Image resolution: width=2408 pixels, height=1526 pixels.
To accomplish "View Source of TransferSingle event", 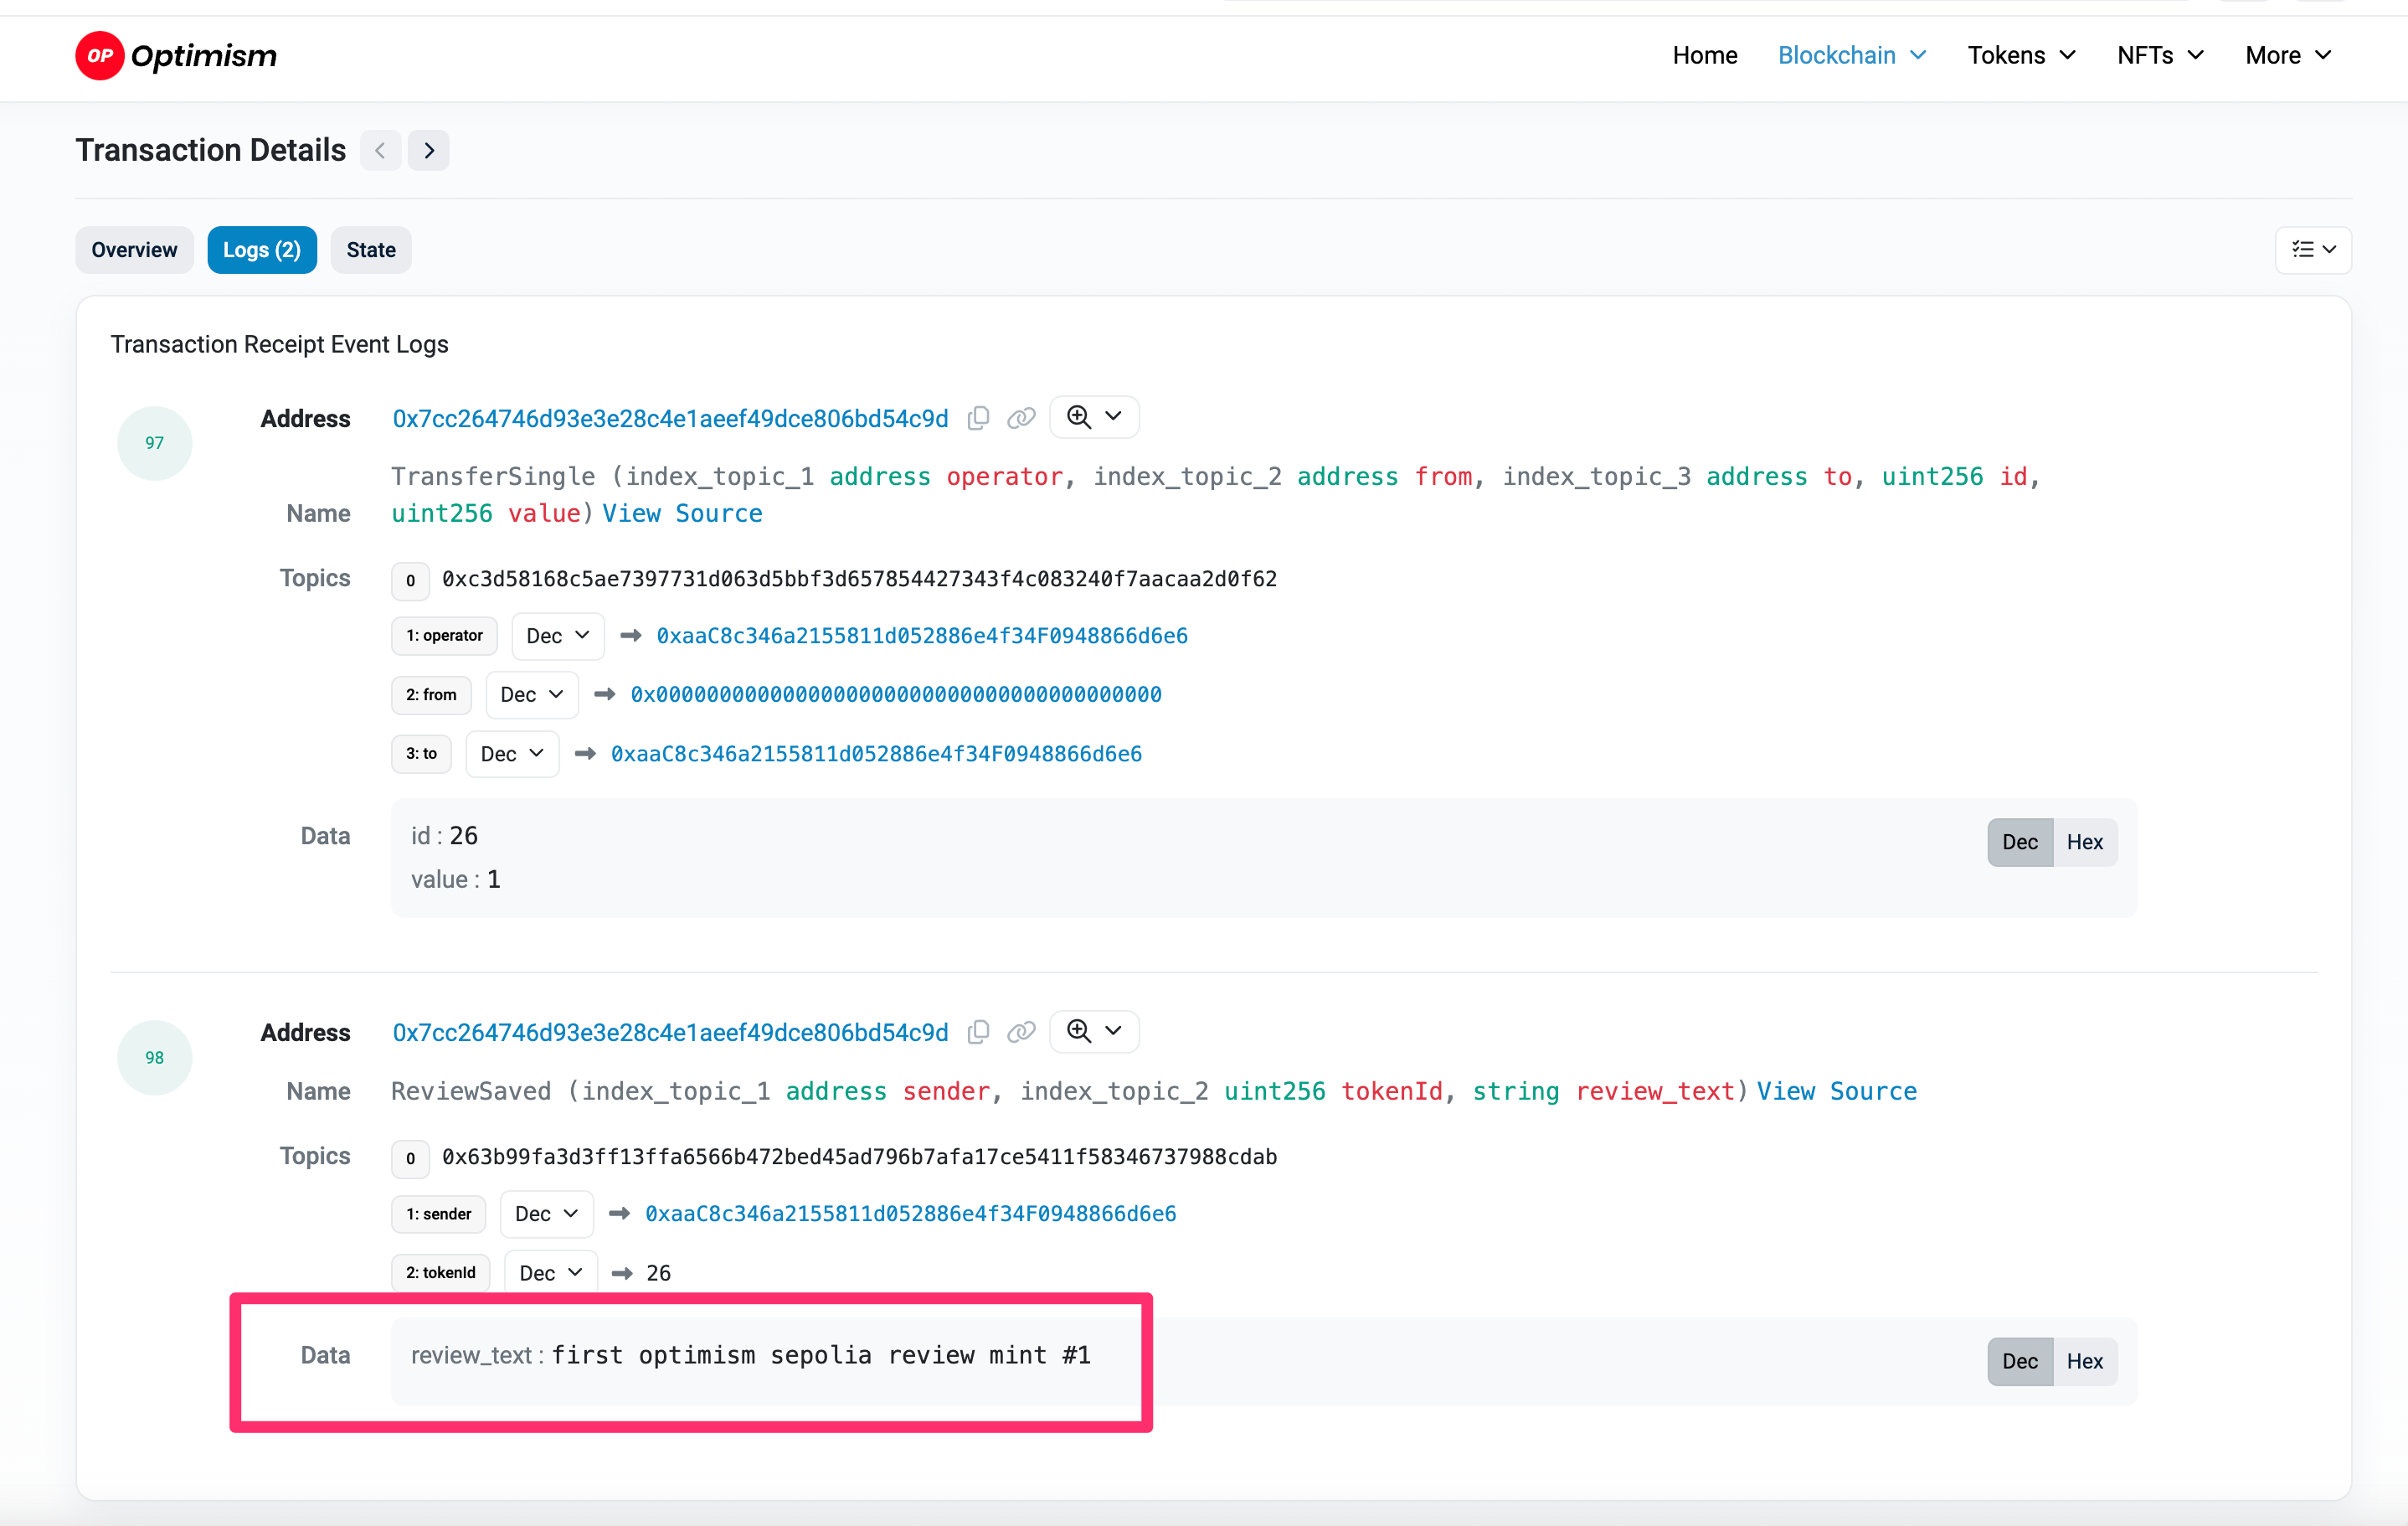I will coord(682,513).
